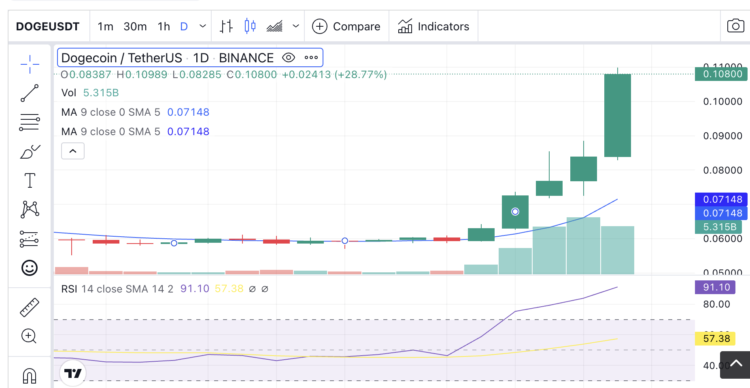Click the 0.10800 current price label
The image size is (750, 388).
(722, 74)
